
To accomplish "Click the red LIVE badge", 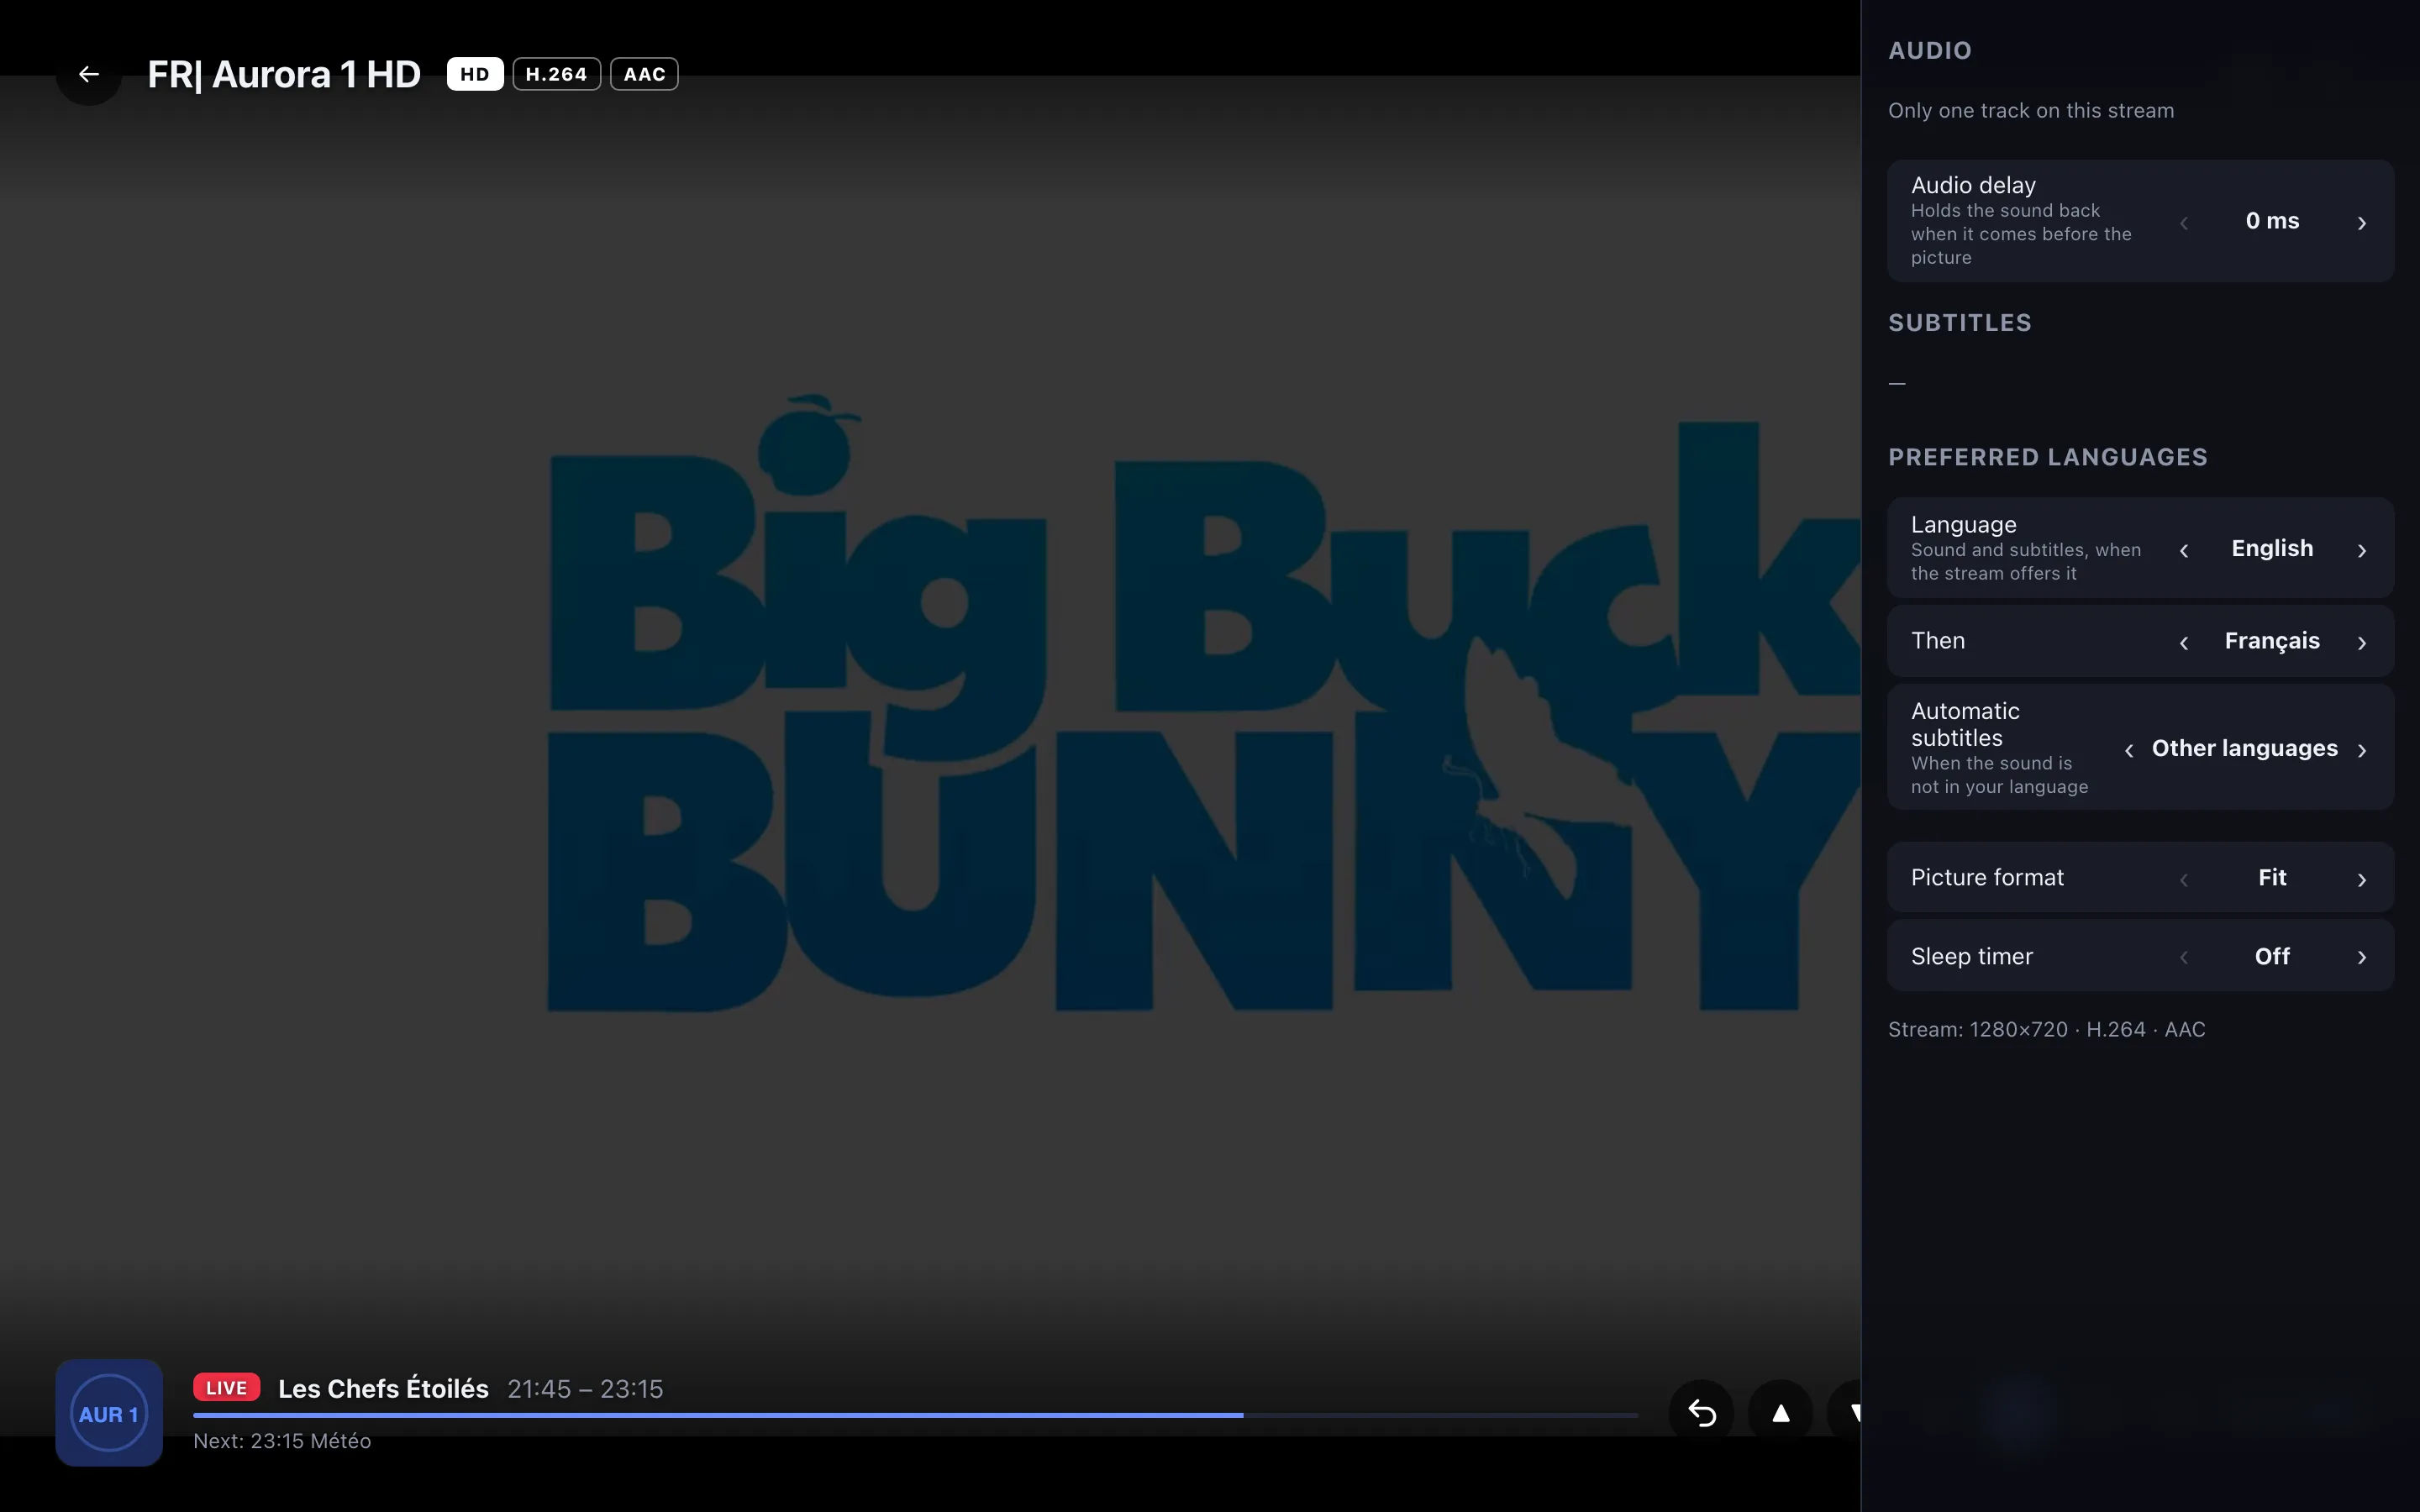I will coord(227,1387).
